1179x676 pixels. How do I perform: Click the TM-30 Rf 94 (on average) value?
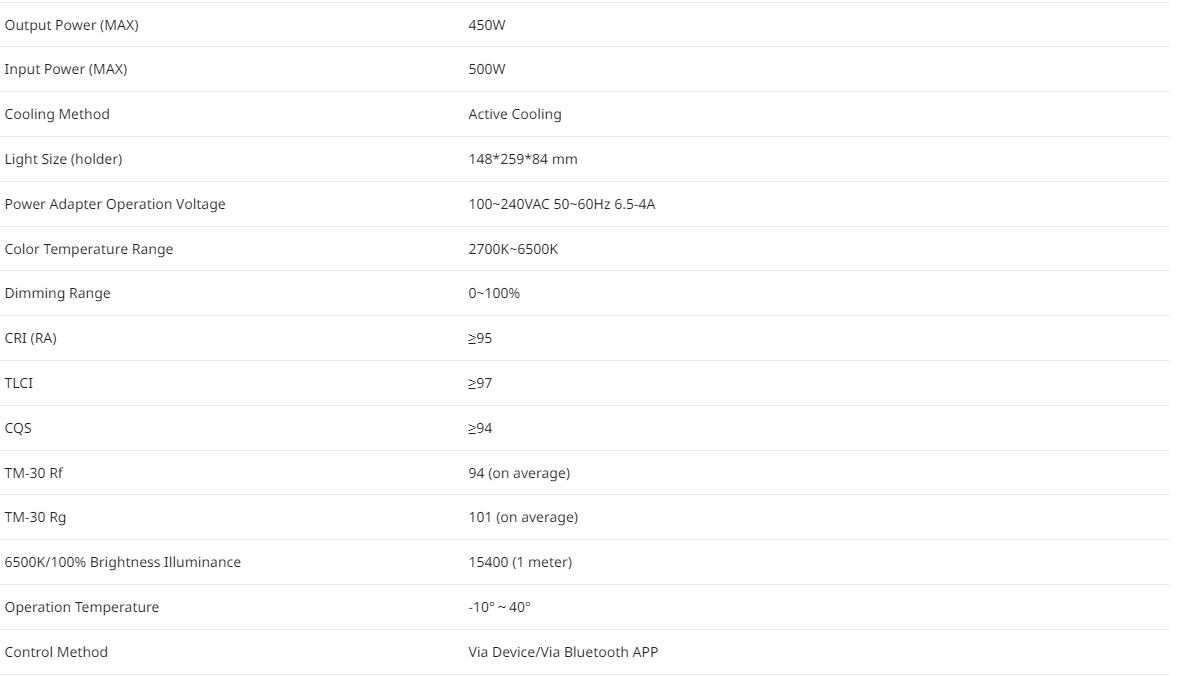pyautogui.click(x=519, y=473)
